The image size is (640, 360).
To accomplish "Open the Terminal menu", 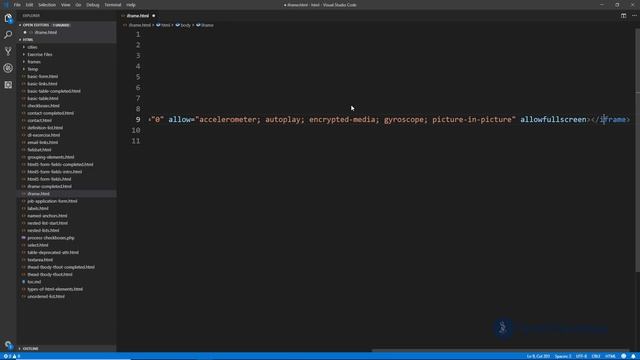I will [x=113, y=5].
